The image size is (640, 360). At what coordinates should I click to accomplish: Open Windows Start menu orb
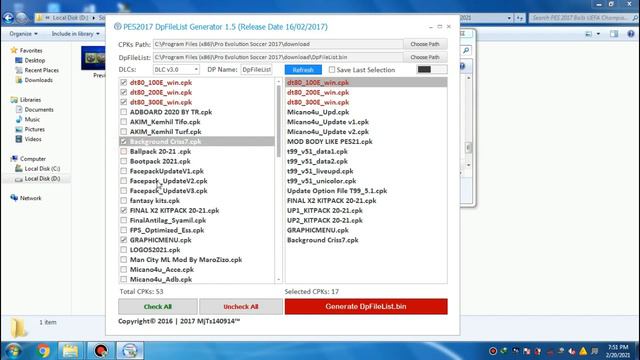point(12,351)
